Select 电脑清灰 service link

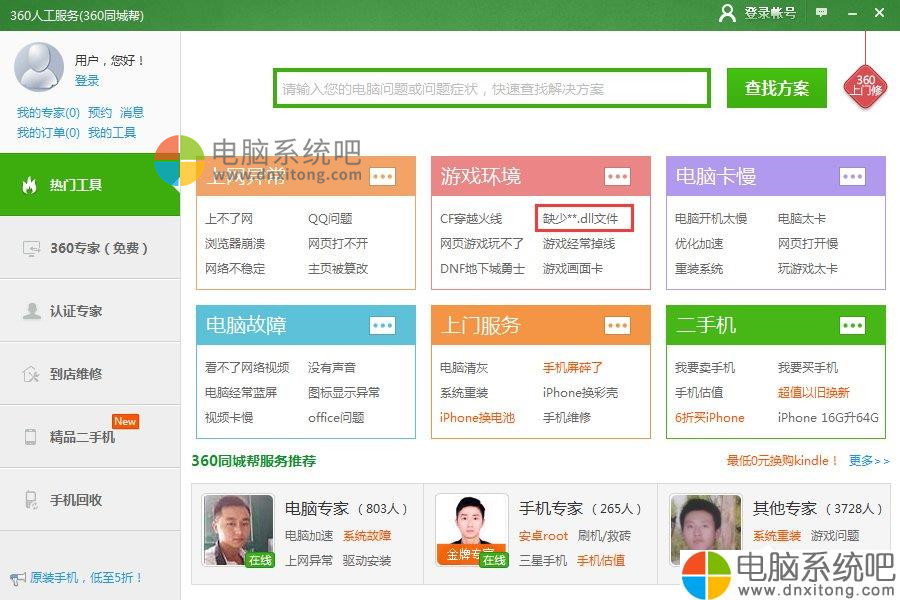tap(464, 367)
